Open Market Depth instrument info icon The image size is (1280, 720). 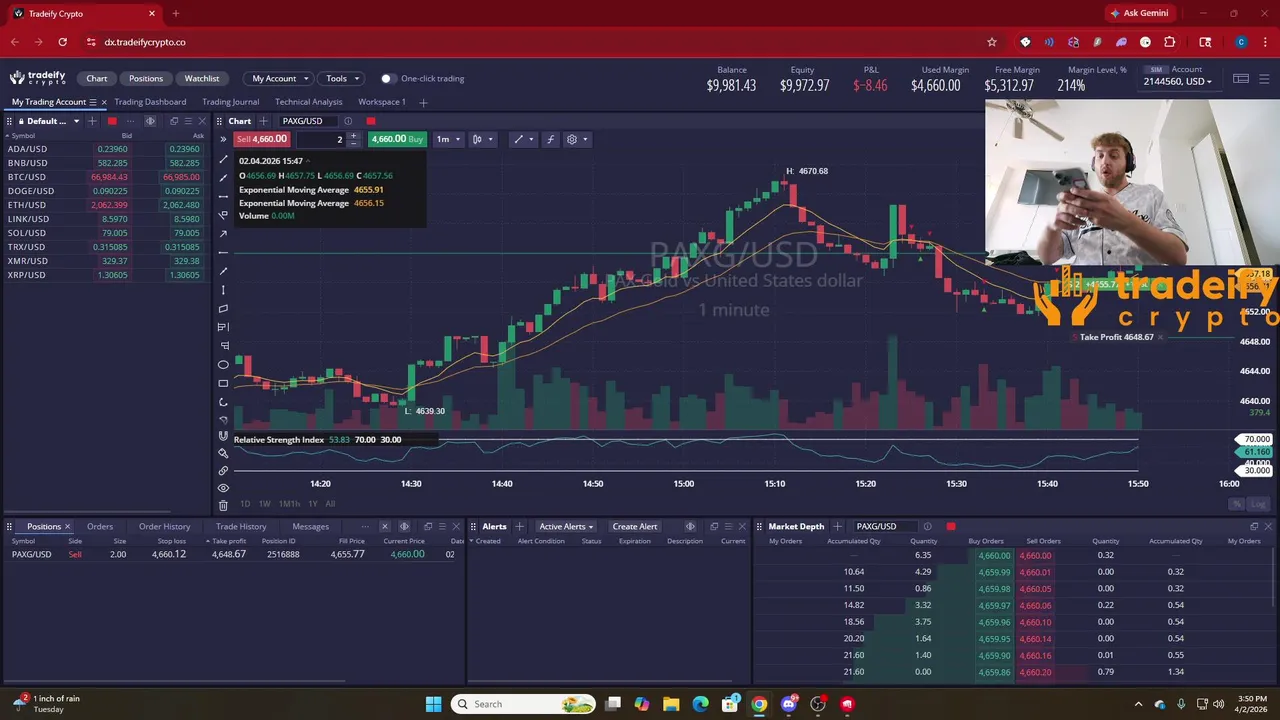pyautogui.click(x=927, y=526)
